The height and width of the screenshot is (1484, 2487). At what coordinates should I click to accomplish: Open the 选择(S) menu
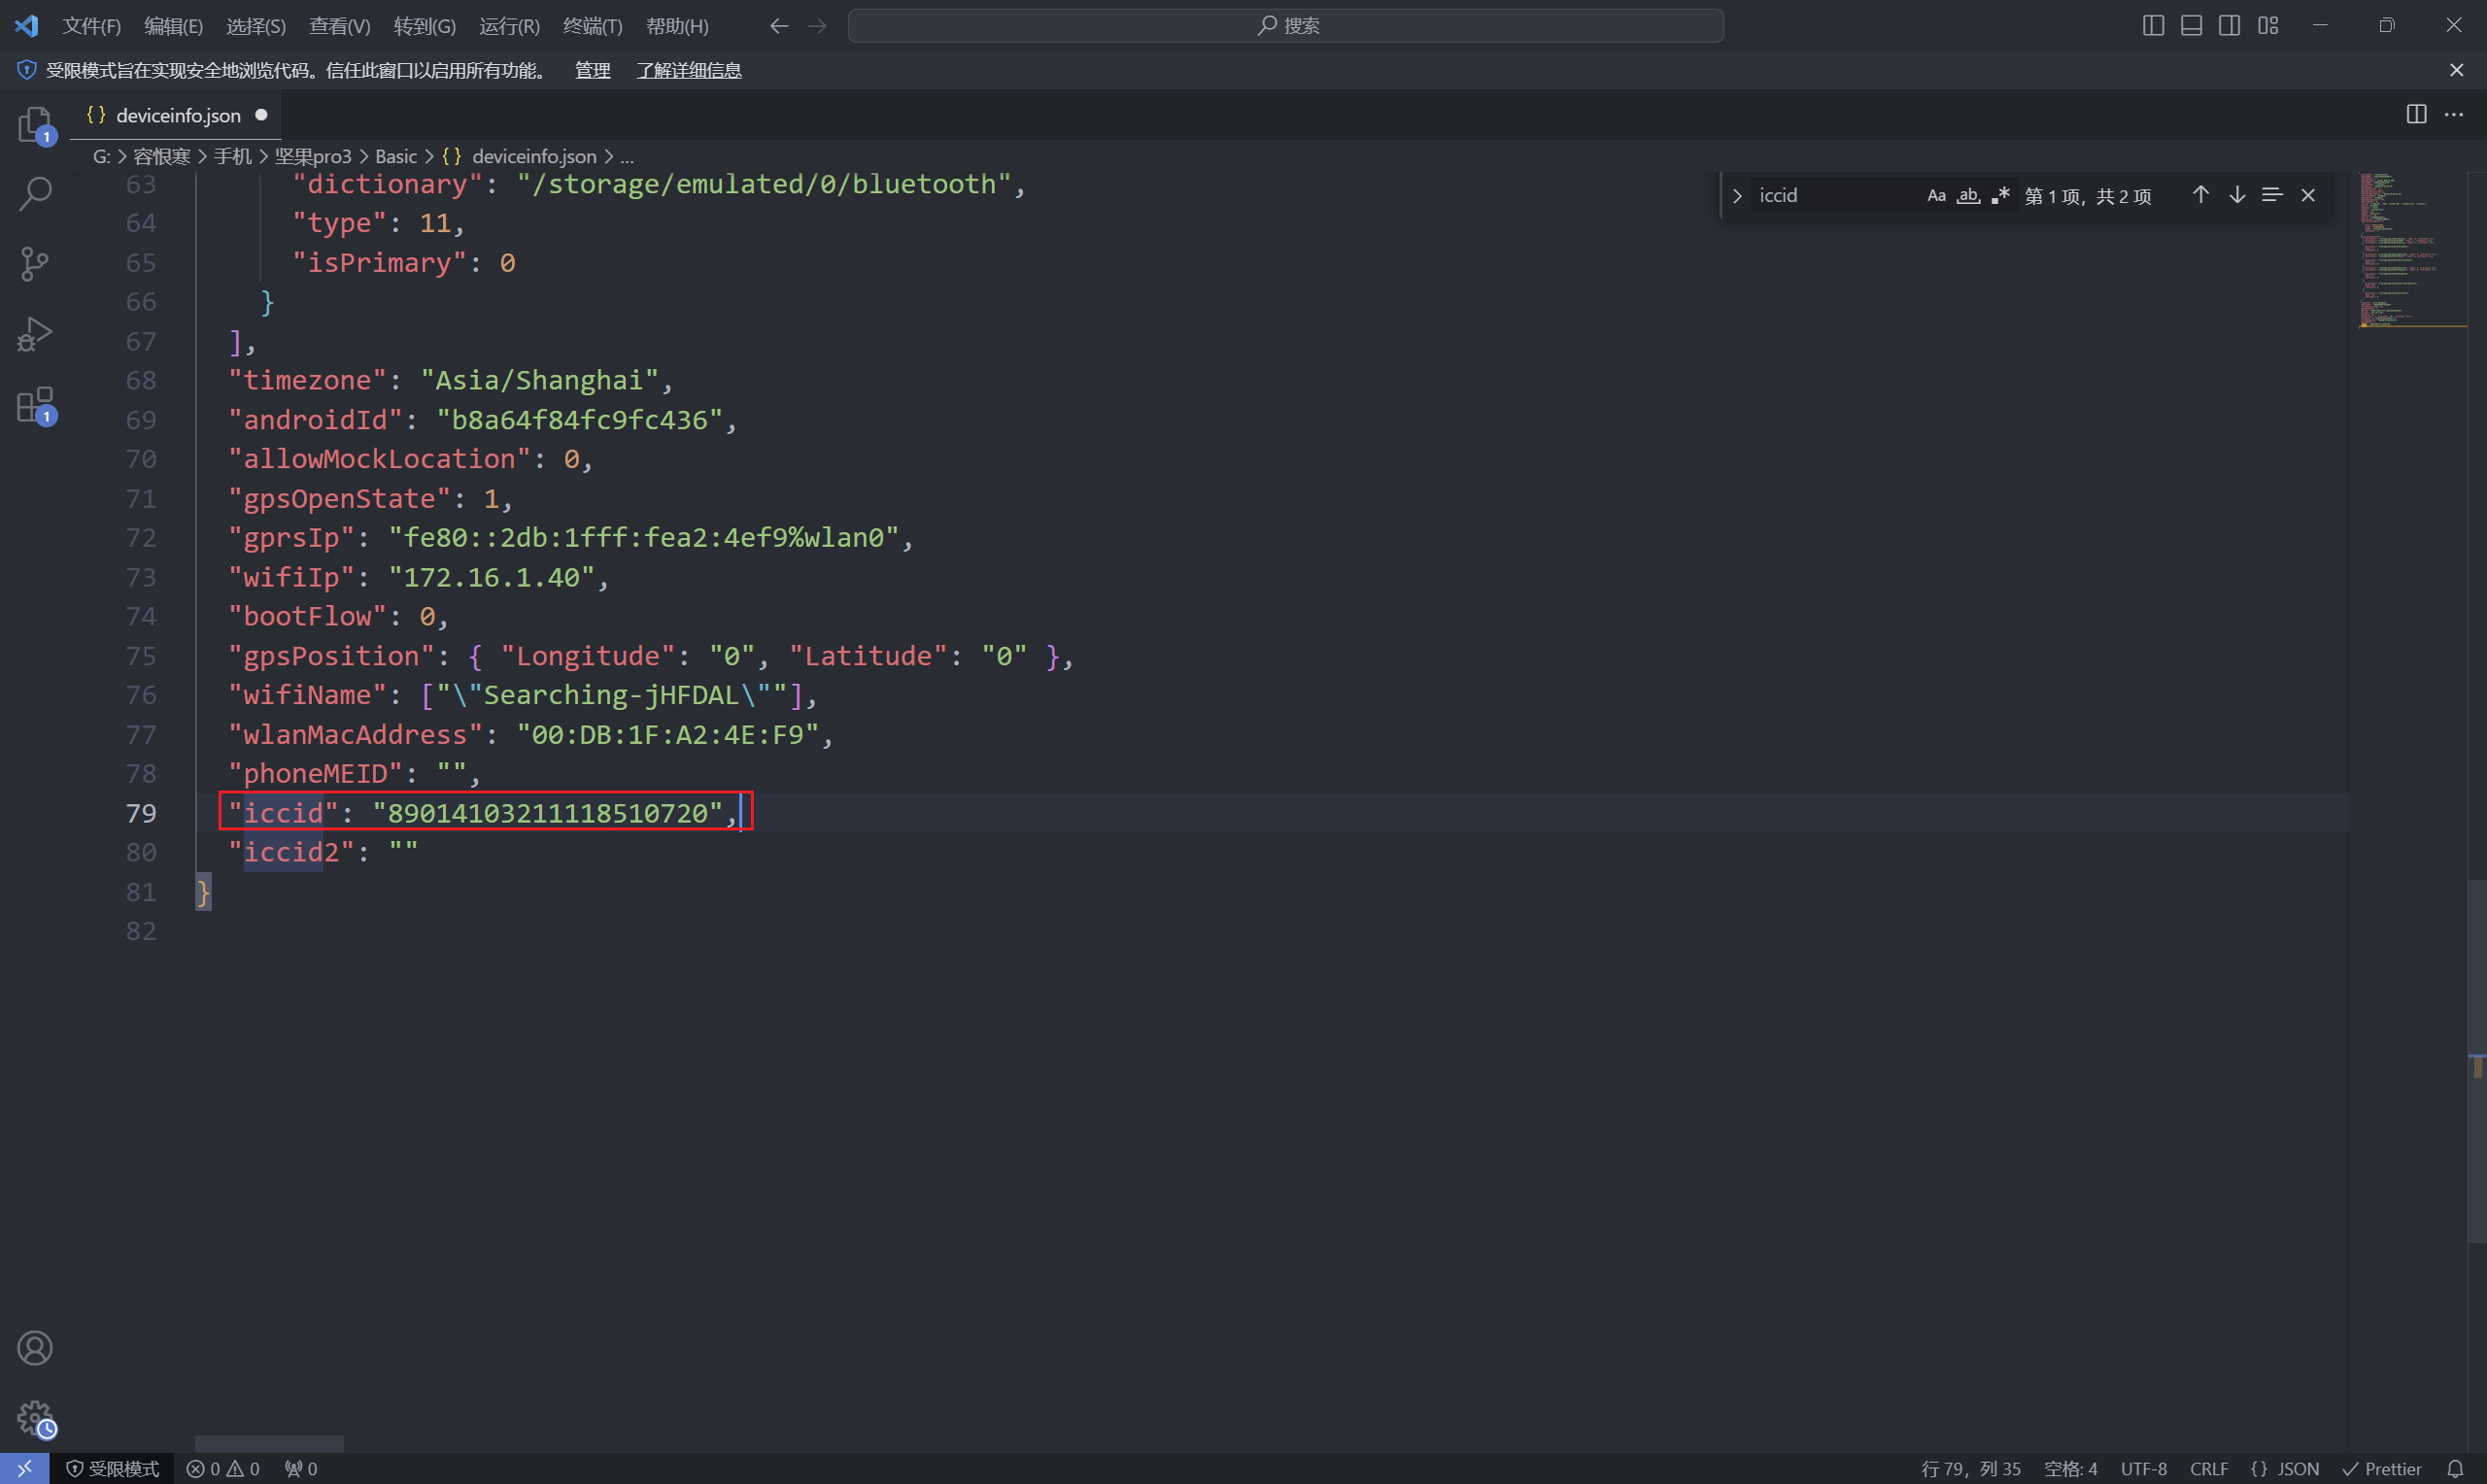point(256,26)
